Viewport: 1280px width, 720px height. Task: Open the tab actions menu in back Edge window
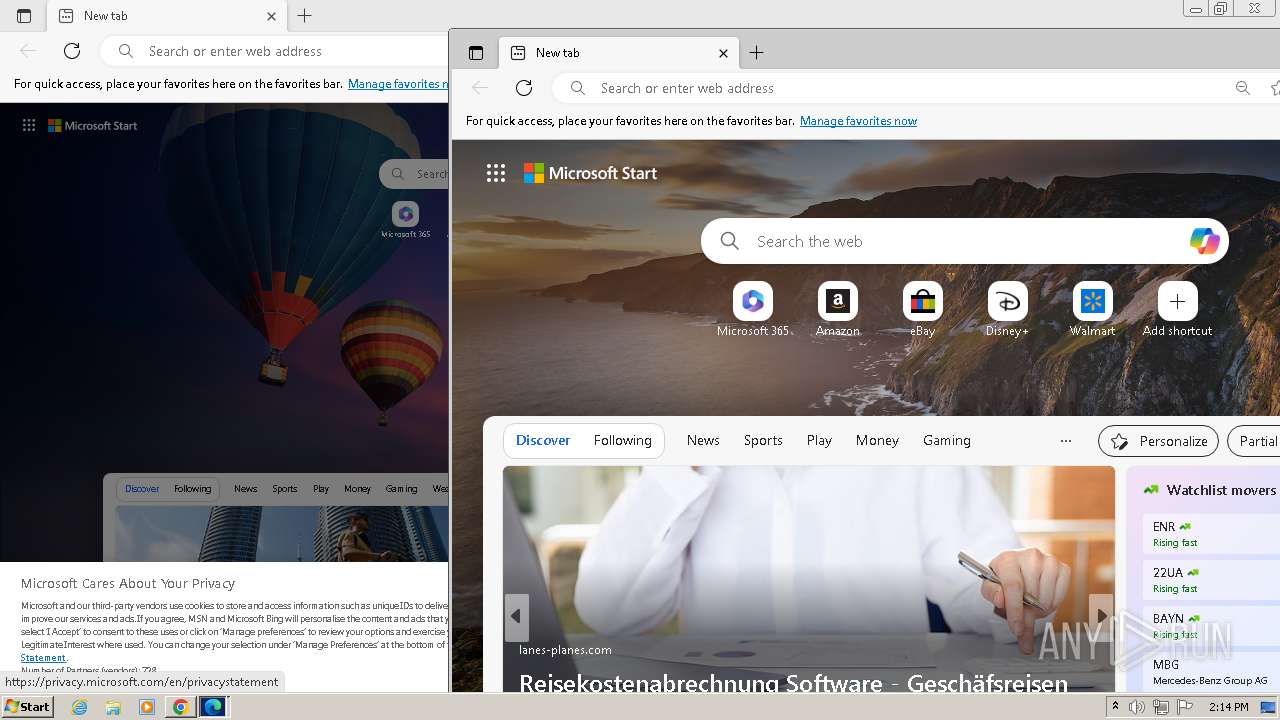24,16
